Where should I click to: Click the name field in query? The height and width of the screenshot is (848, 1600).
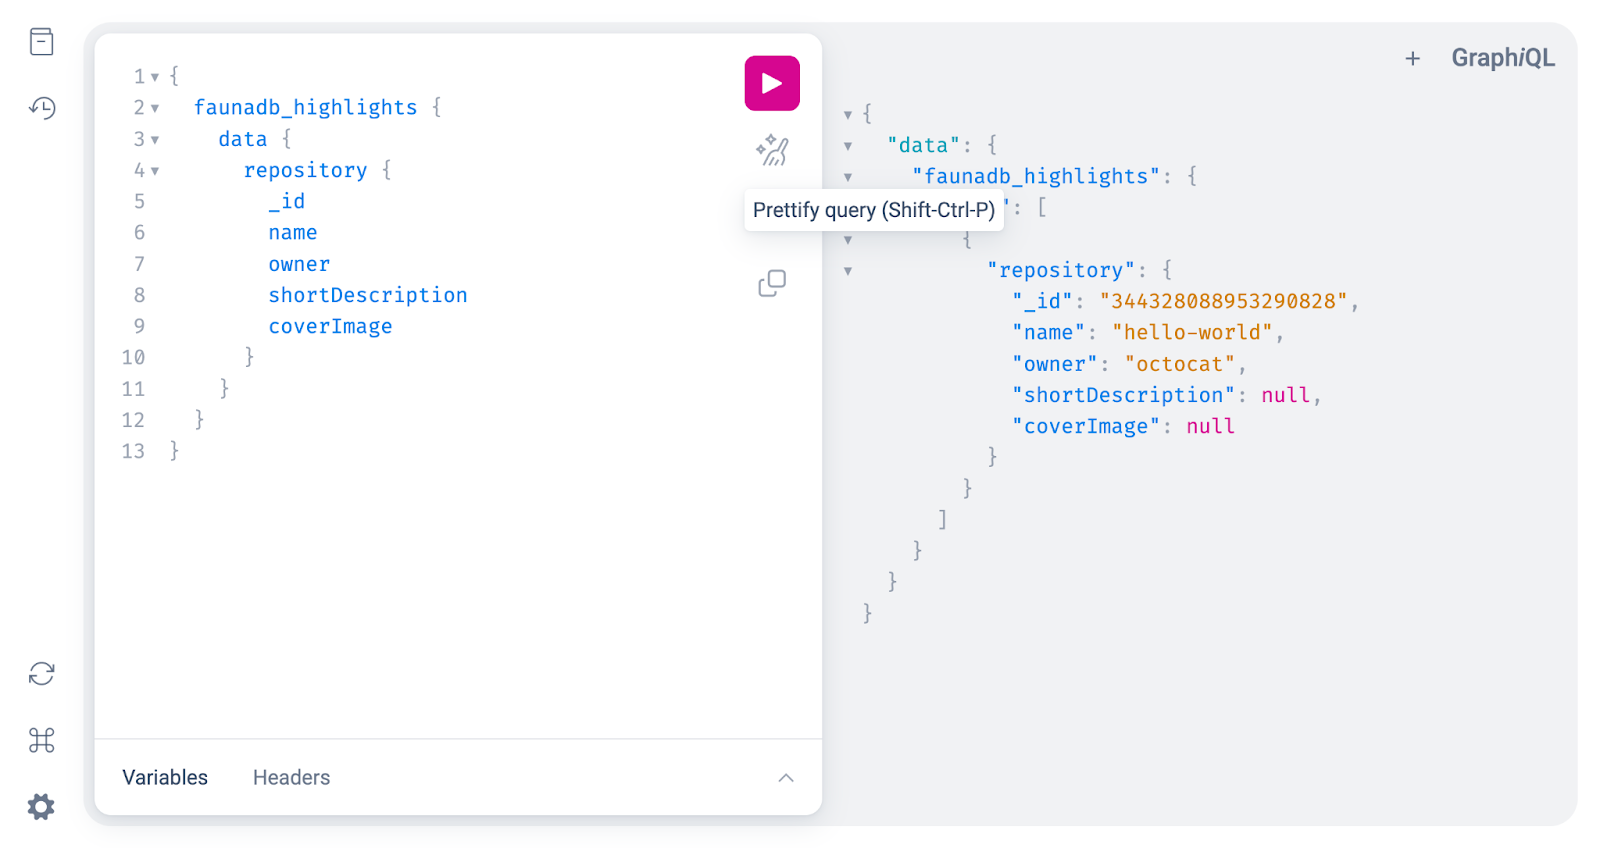(292, 232)
